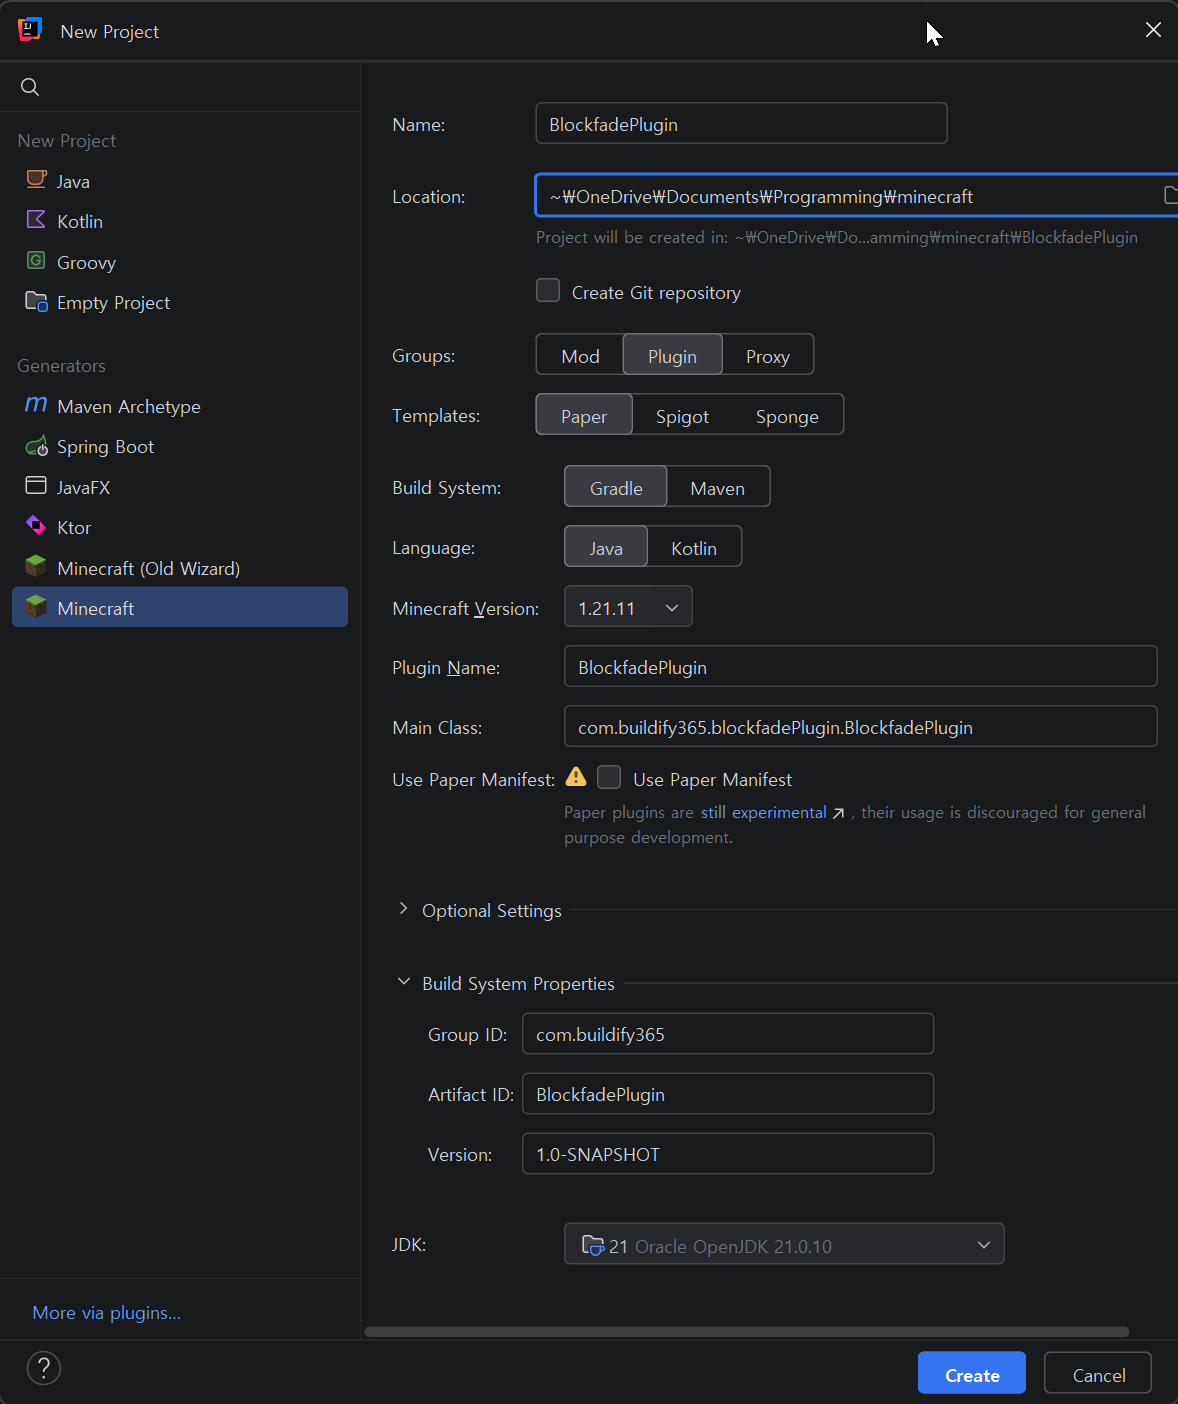Tick the Use Paper Manifest checkbox
Image resolution: width=1178 pixels, height=1404 pixels.
[x=609, y=777]
